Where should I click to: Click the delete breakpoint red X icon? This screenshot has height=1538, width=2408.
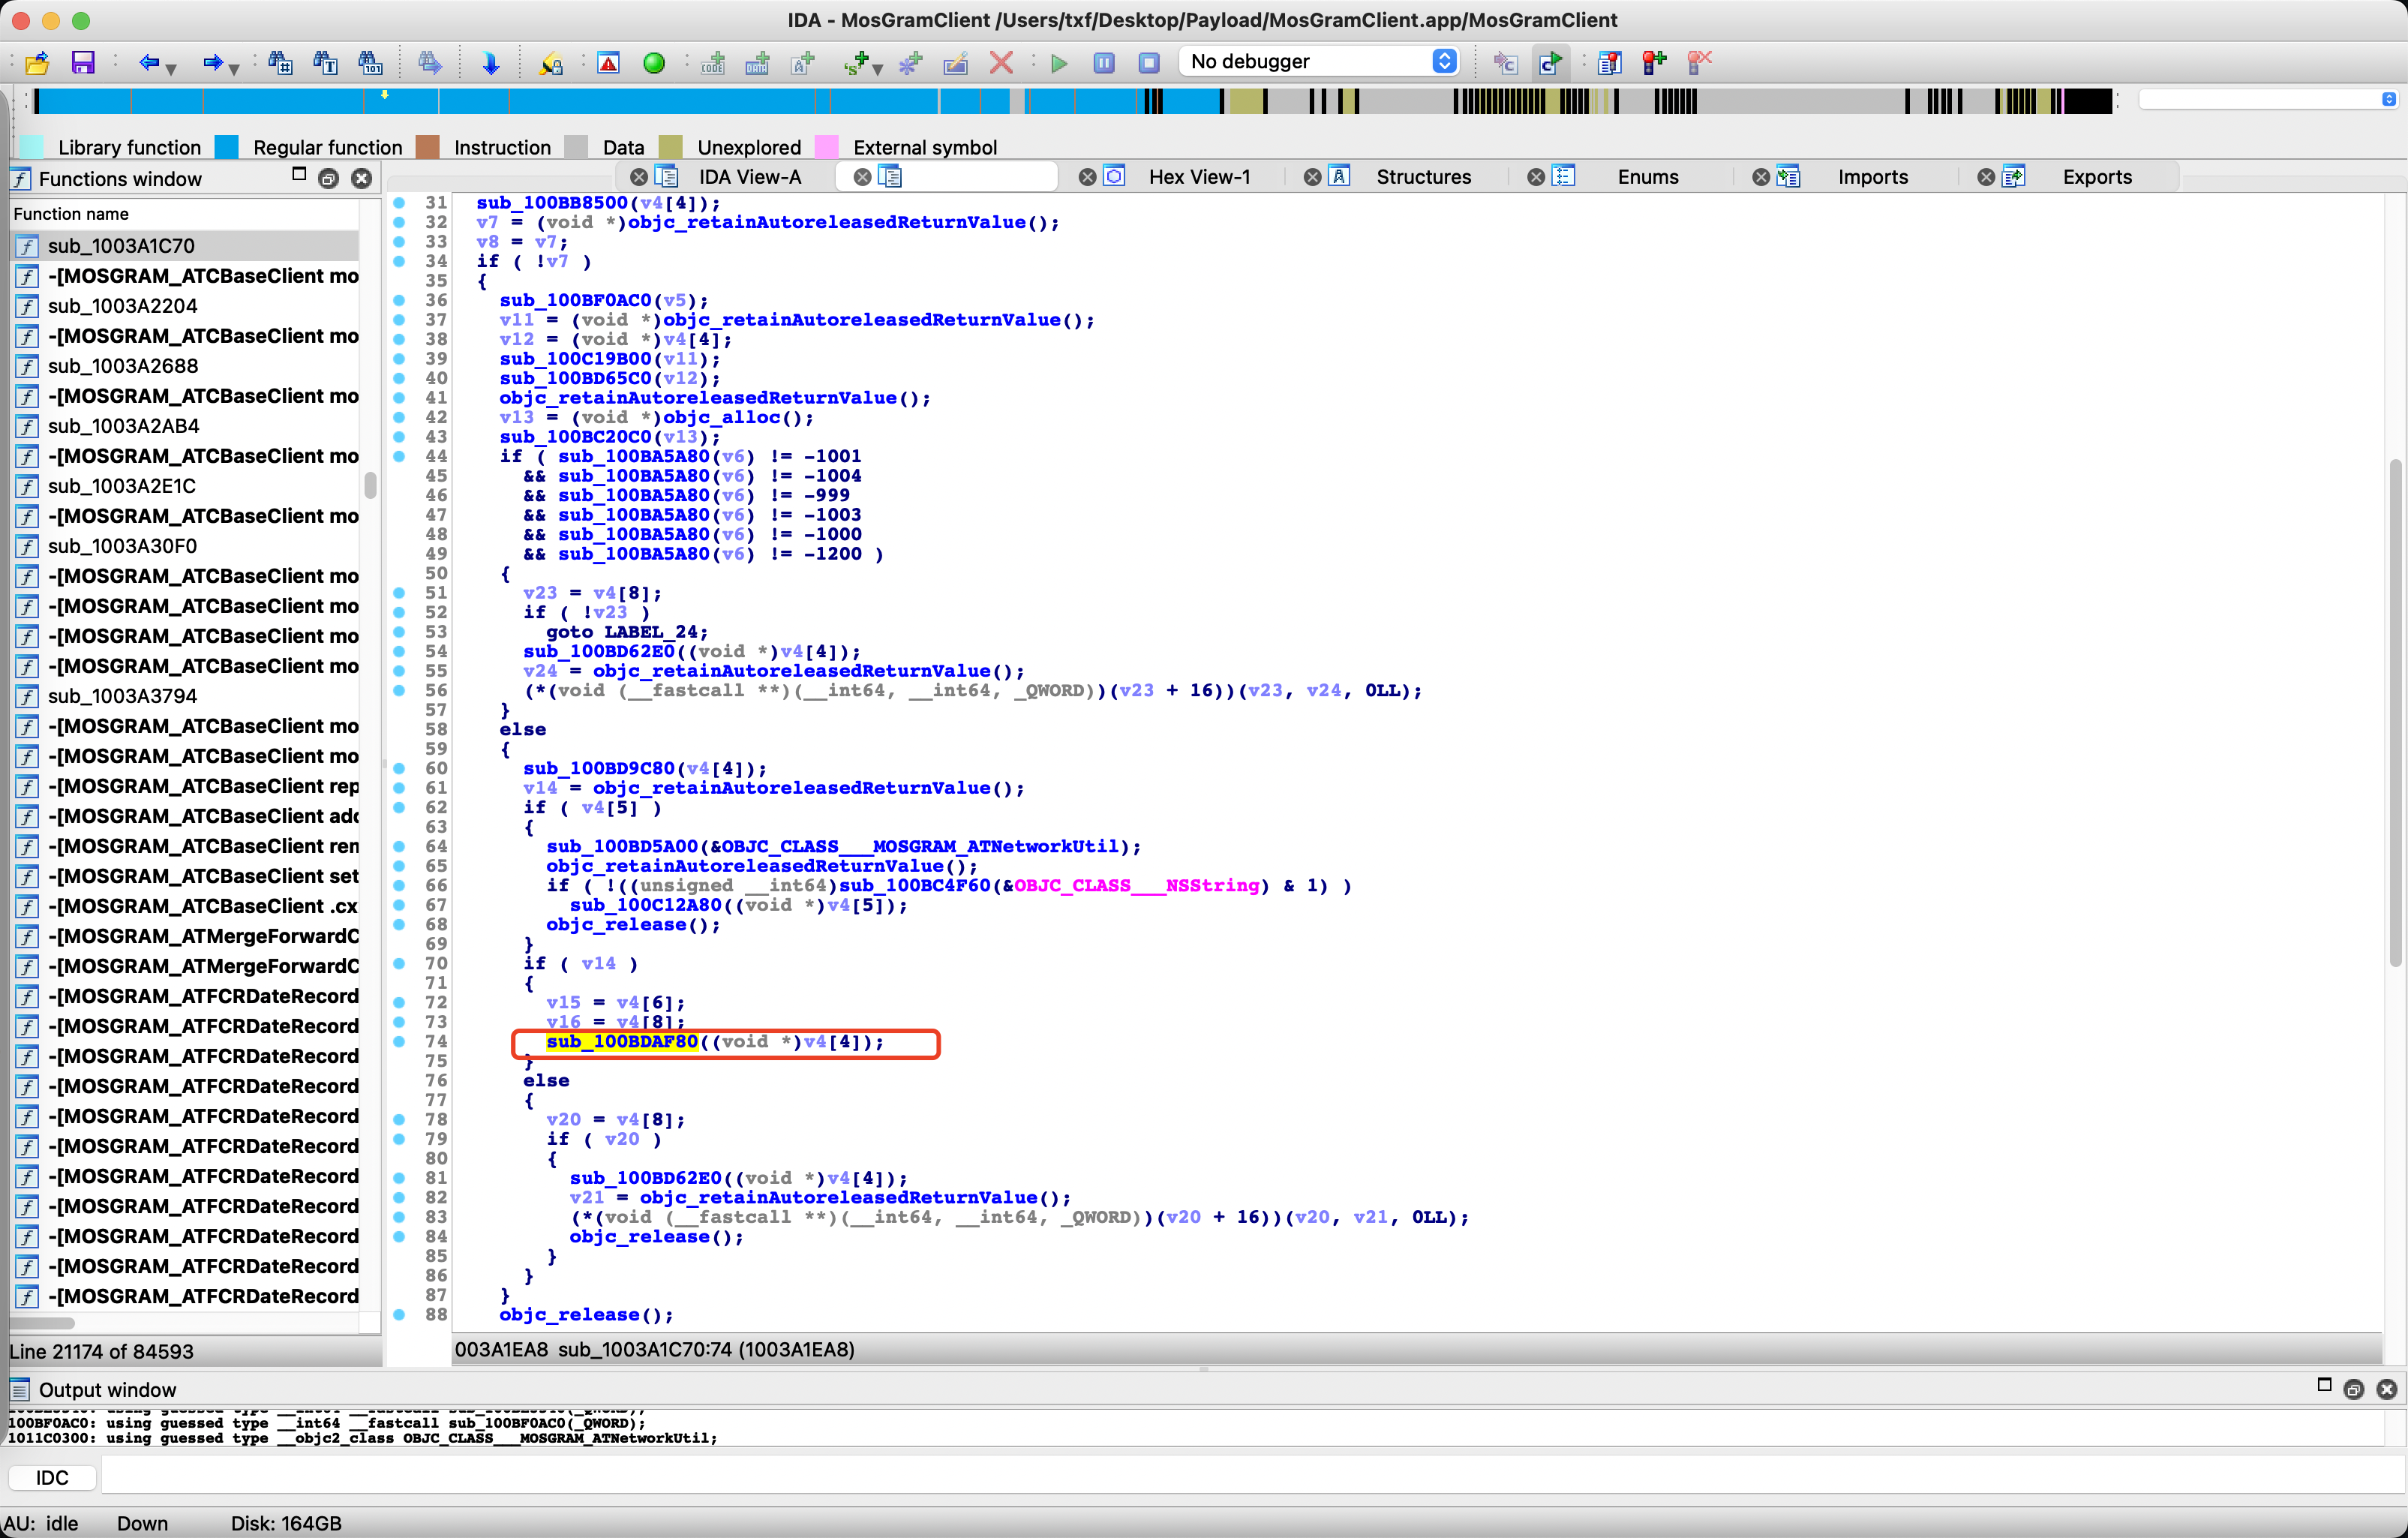[1699, 63]
